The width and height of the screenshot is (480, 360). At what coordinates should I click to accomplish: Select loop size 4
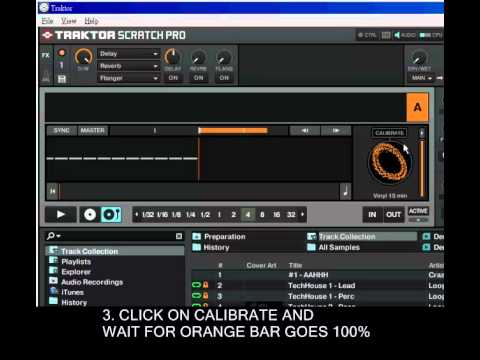(248, 214)
